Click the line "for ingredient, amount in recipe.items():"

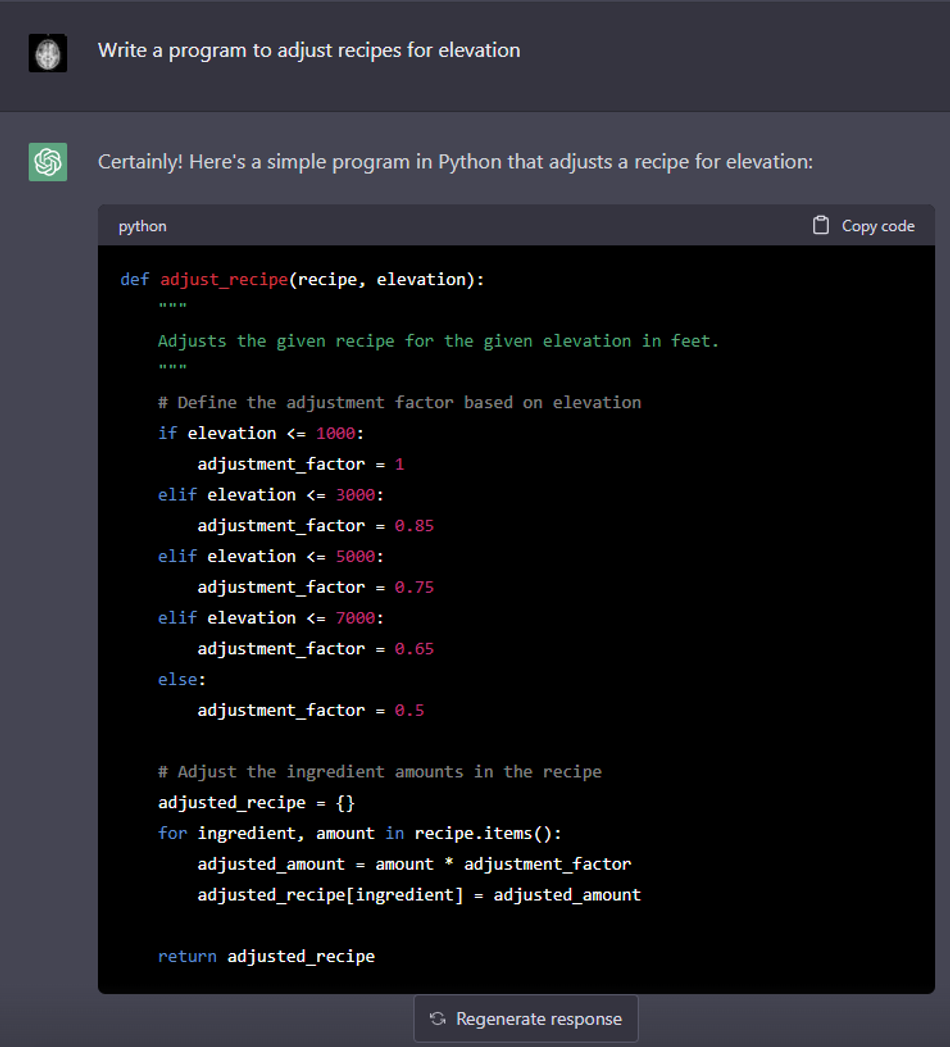(360, 833)
